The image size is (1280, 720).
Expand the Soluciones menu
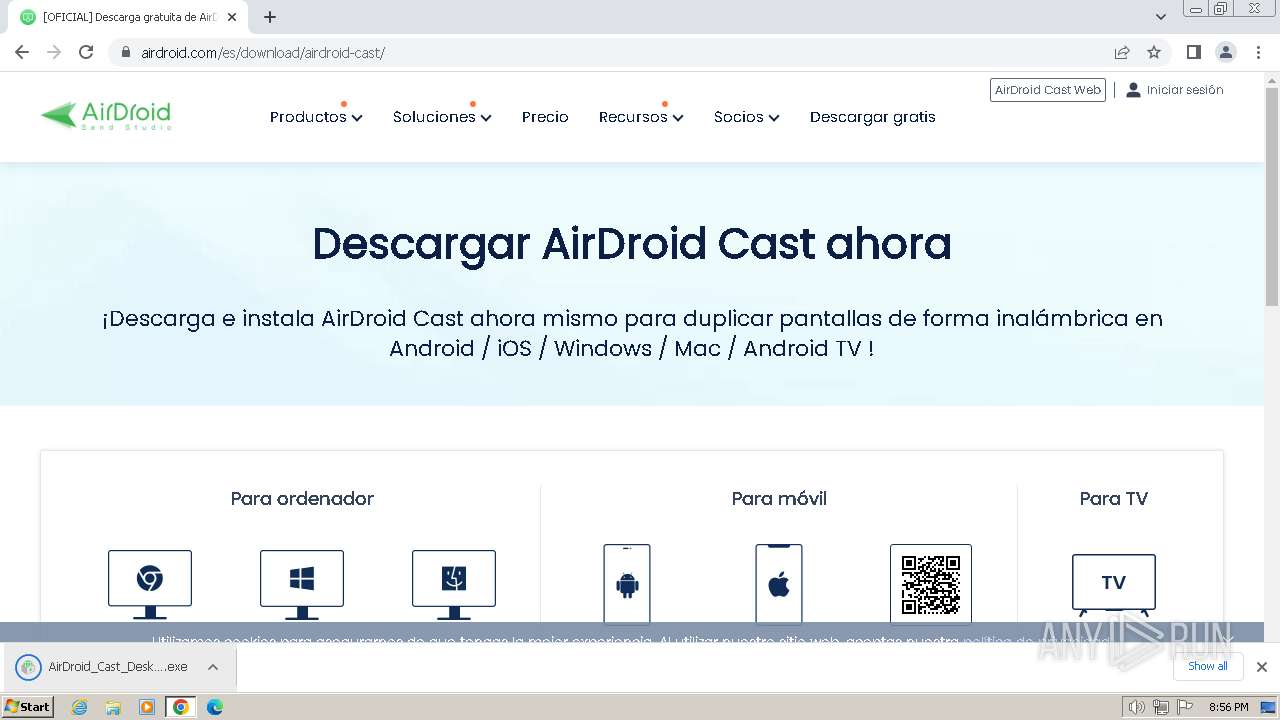click(442, 117)
